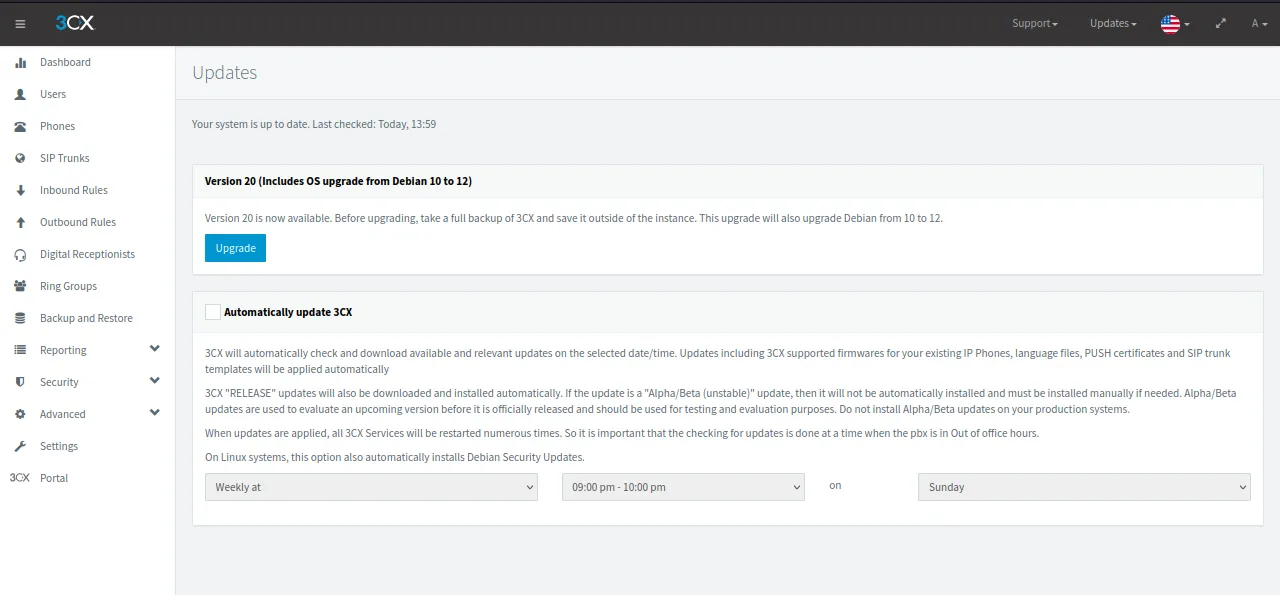
Task: Click the Users person icon
Action: tap(20, 94)
